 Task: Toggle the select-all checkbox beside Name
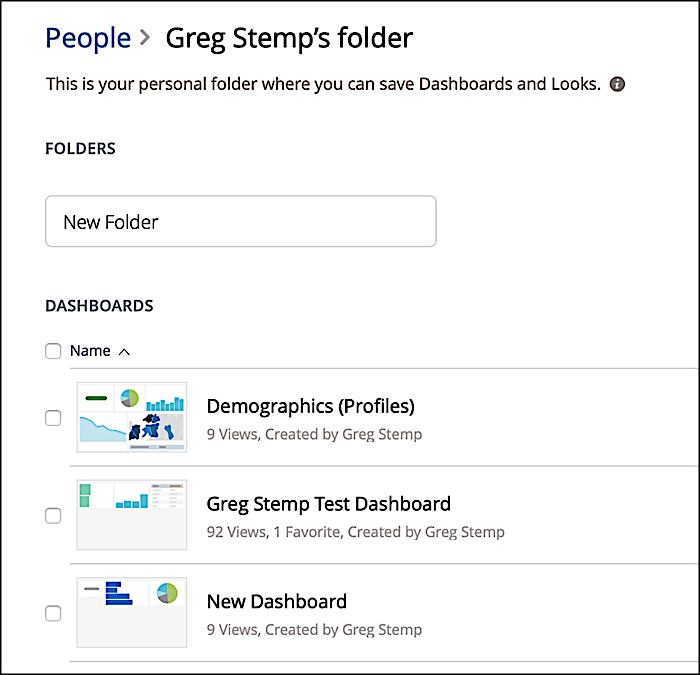pyautogui.click(x=53, y=351)
